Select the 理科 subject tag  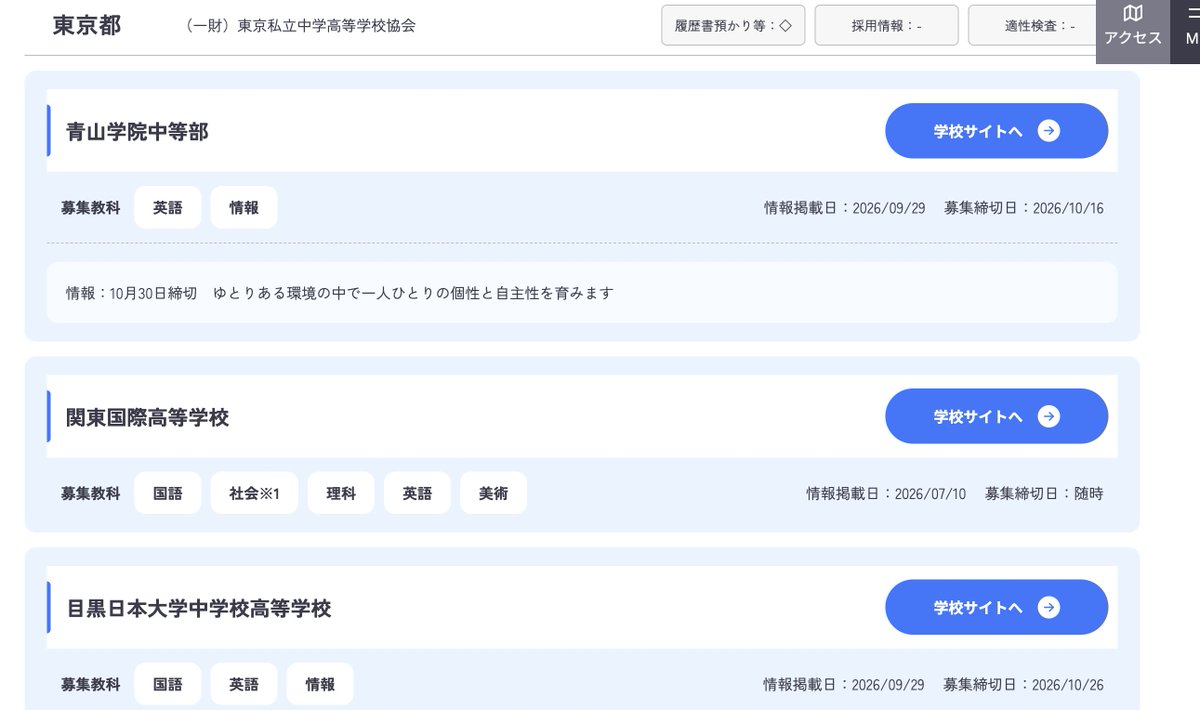(341, 493)
